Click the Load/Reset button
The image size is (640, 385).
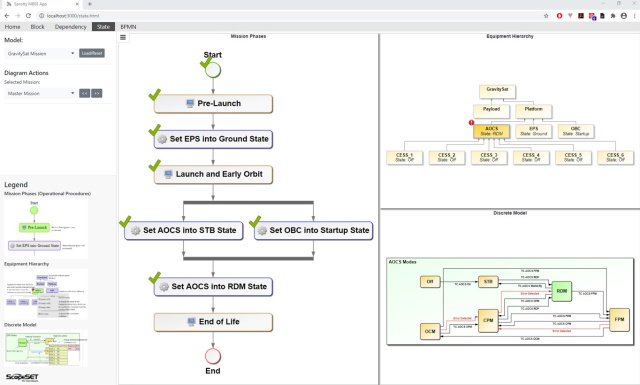[92, 53]
